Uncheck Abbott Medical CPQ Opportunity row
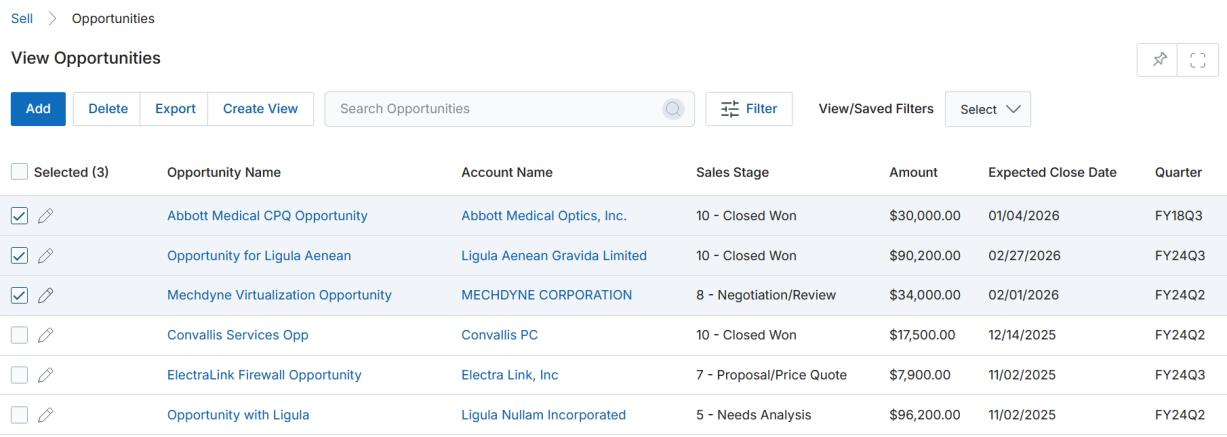This screenshot has width=1227, height=437. (x=19, y=215)
